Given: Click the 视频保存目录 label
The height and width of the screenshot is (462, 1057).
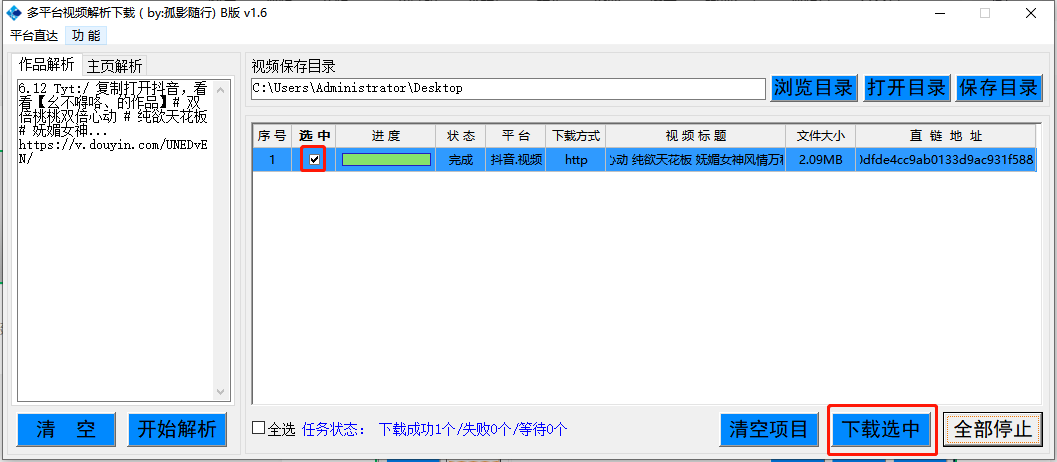Looking at the screenshot, I should click(293, 66).
